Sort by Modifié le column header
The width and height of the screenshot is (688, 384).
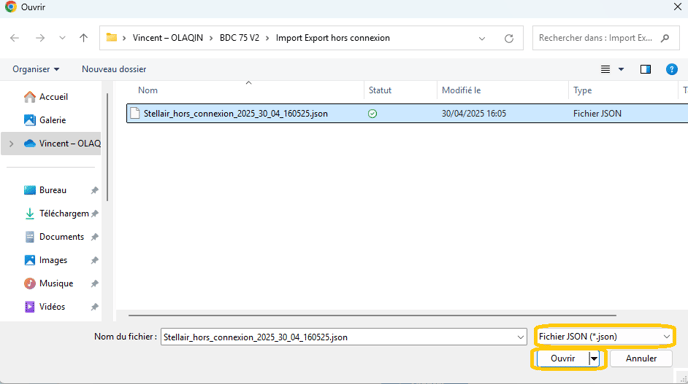click(461, 90)
